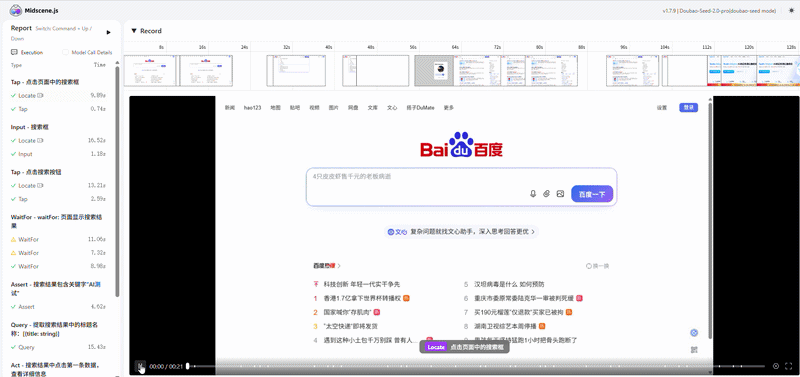This screenshot has height=377, width=800.
Task: Open the 搭子DuMate link
Action: point(420,108)
